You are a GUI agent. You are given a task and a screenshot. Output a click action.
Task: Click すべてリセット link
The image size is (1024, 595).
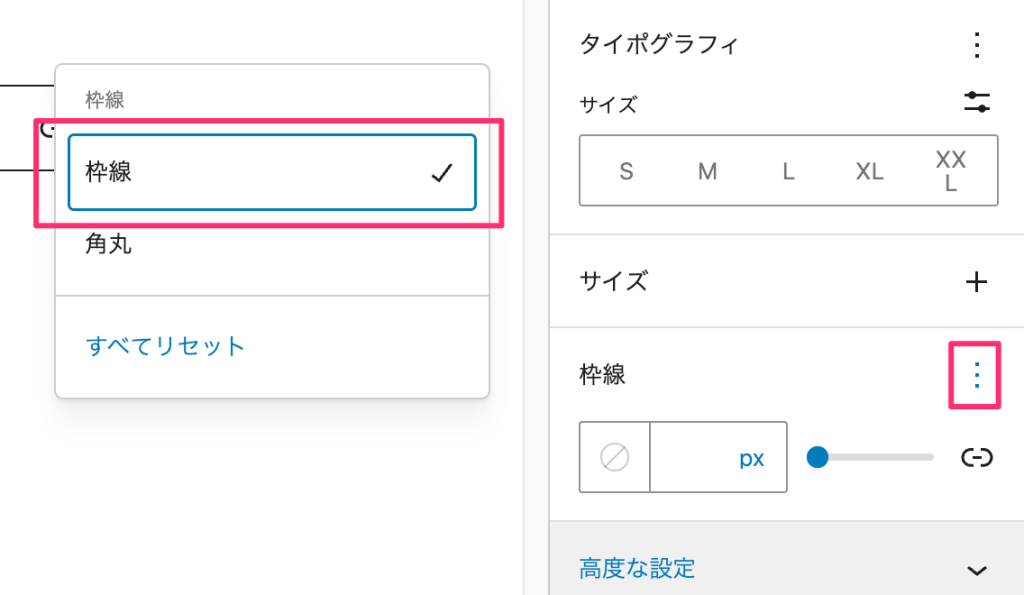[165, 346]
